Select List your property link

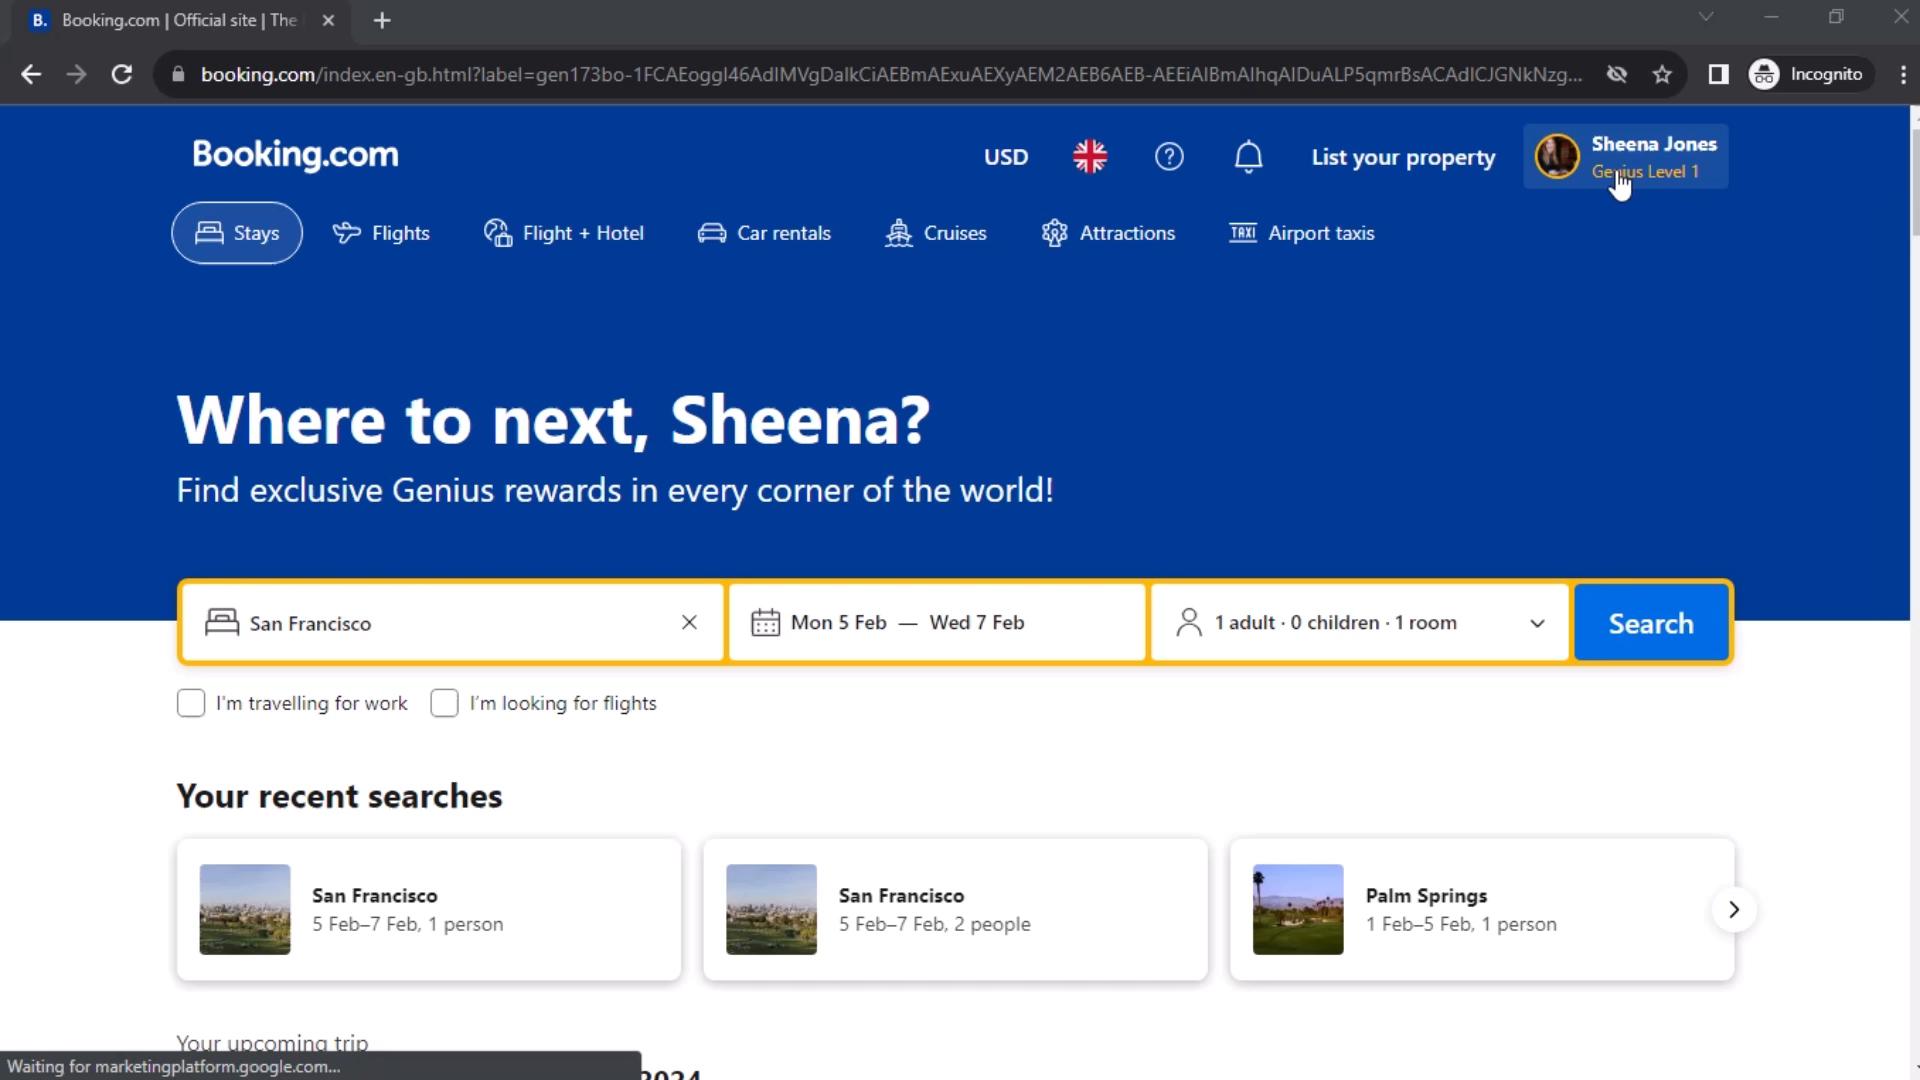point(1403,157)
